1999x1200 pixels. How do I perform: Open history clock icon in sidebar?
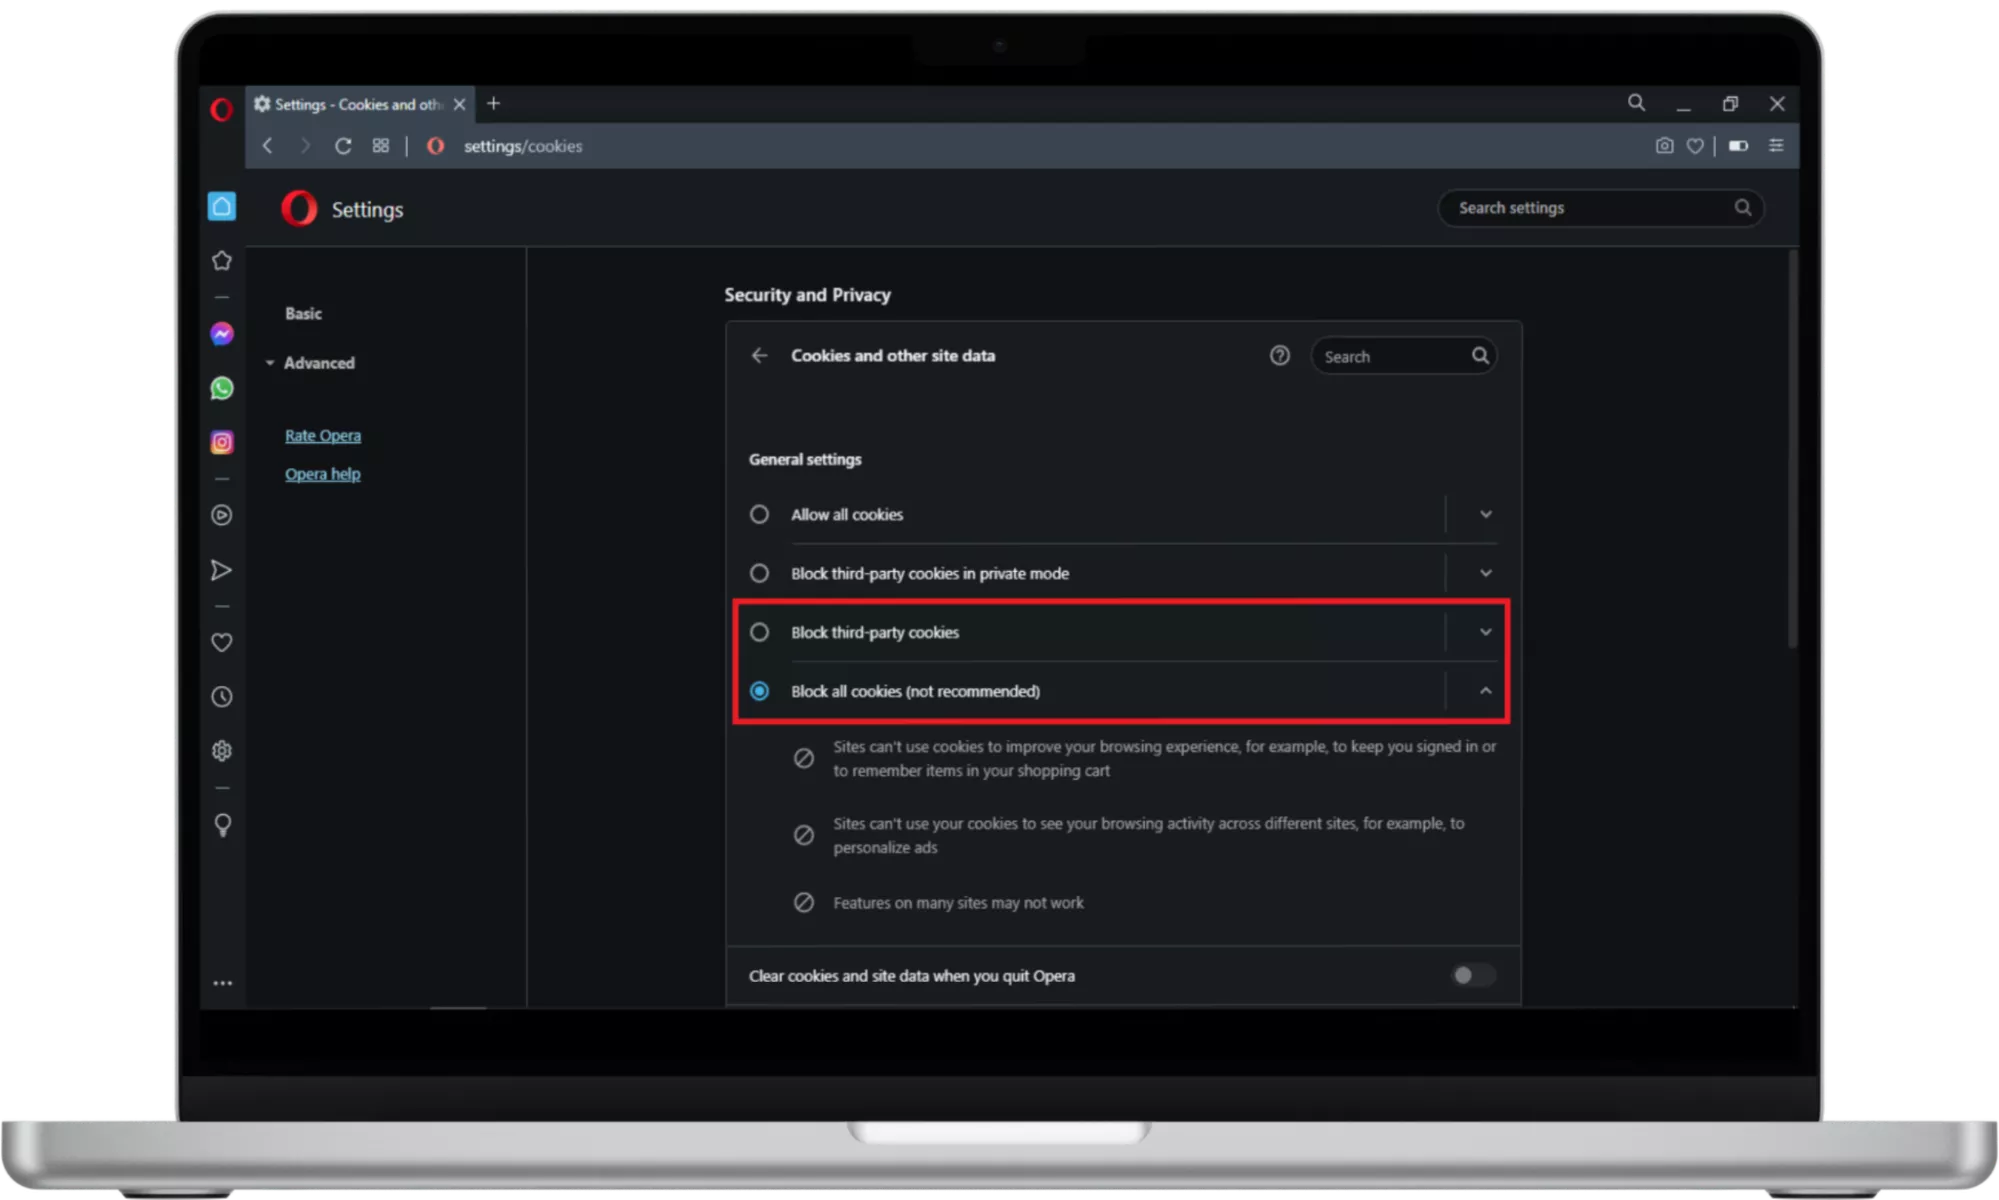click(x=222, y=697)
